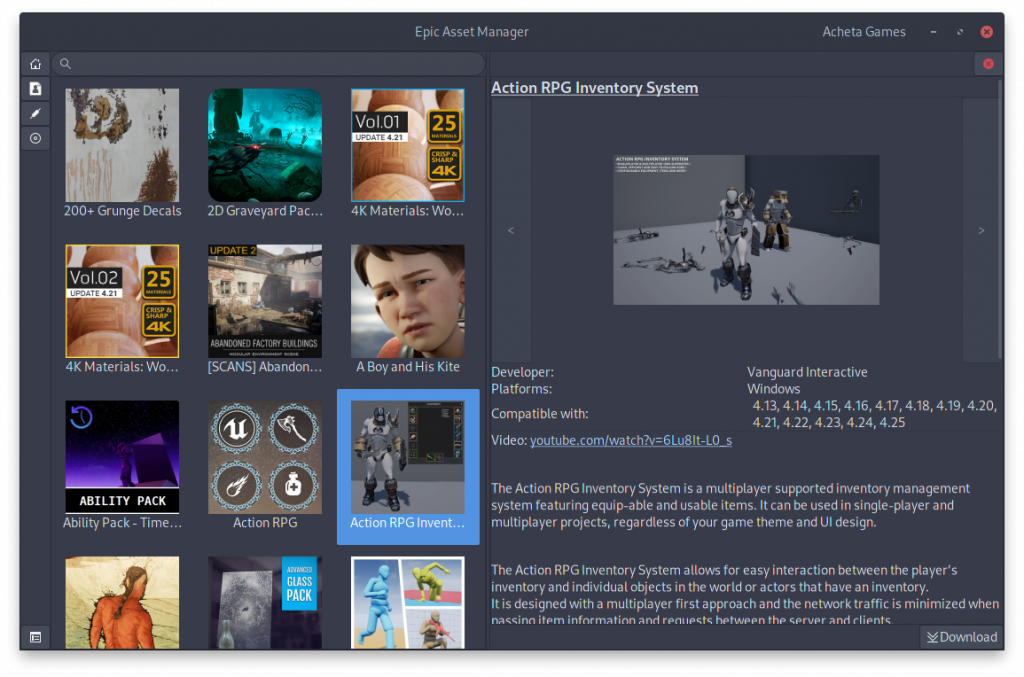Close the Epic Asset Manager window

pyautogui.click(x=987, y=32)
